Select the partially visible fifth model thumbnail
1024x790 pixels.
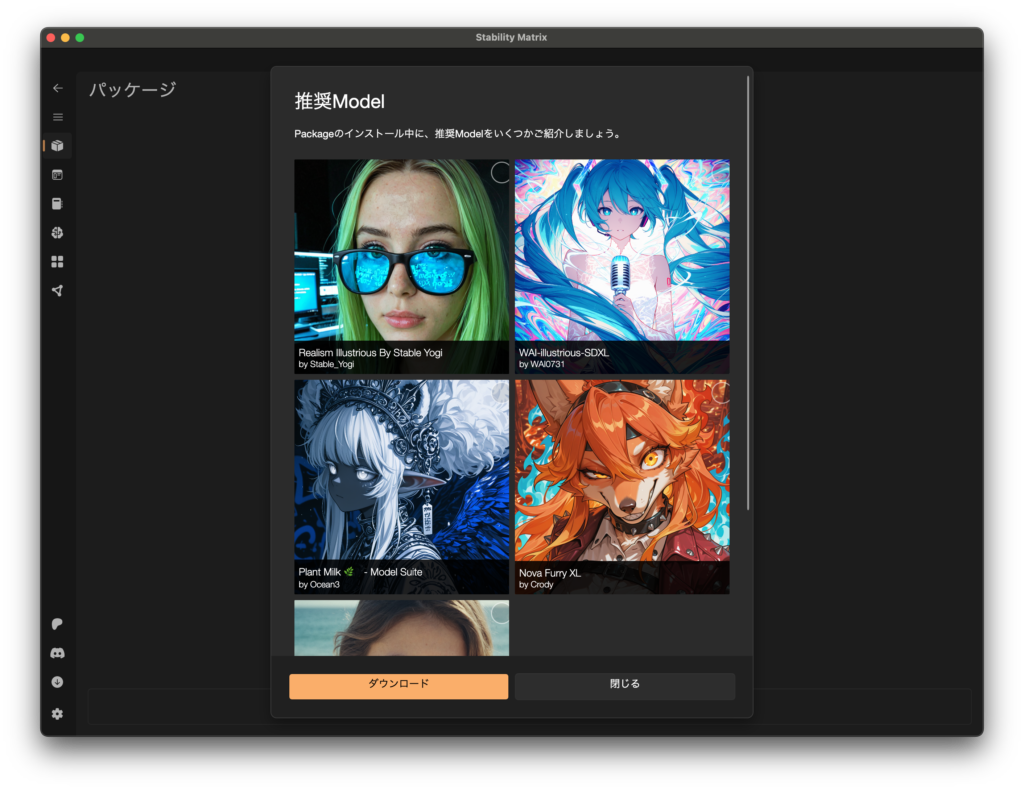401,628
